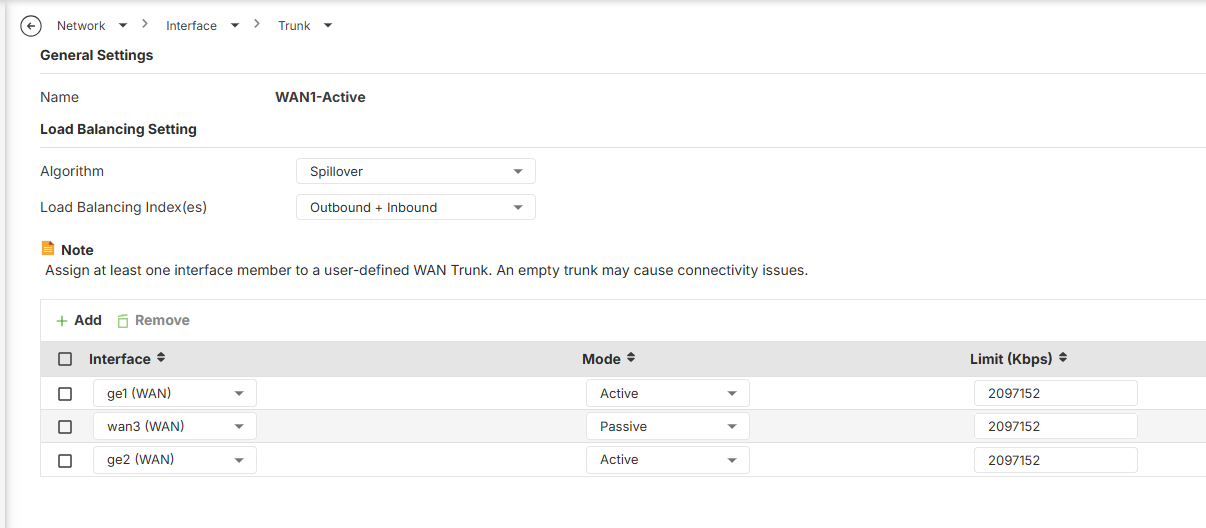Click the Limit field for ge1 row
Viewport: 1206px width, 528px height.
pyautogui.click(x=1055, y=393)
